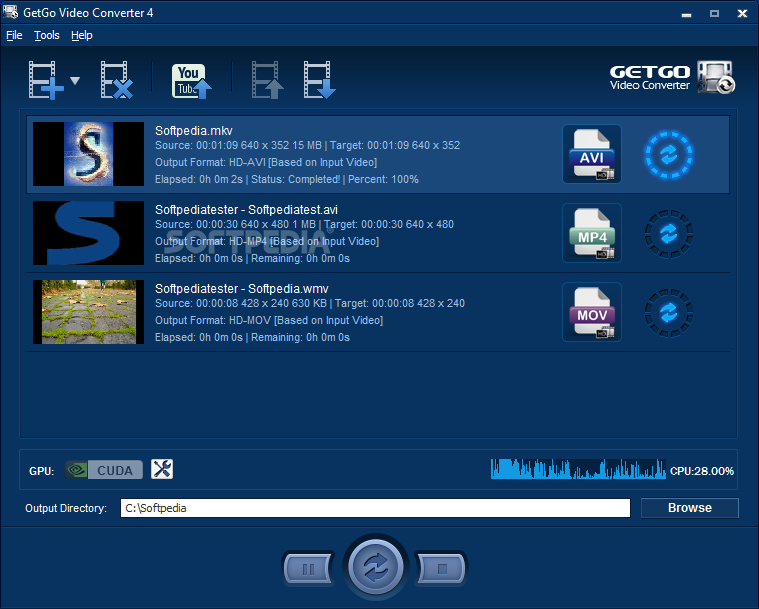
Task: Click the Add video file icon
Action: click(46, 80)
